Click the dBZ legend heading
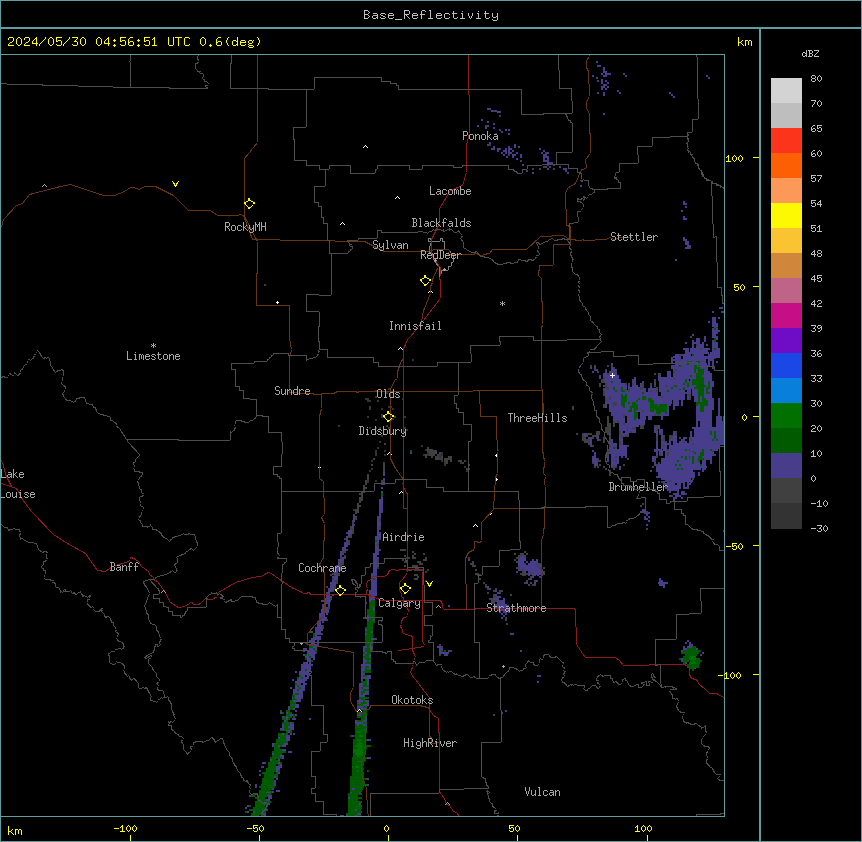Viewport: 862px width, 842px height. click(x=810, y=54)
